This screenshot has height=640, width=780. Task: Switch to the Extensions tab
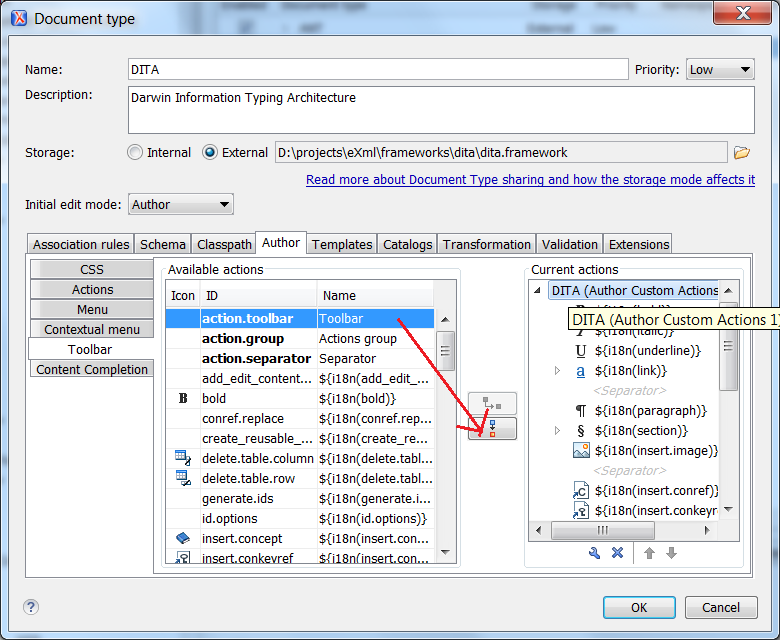[x=638, y=244]
